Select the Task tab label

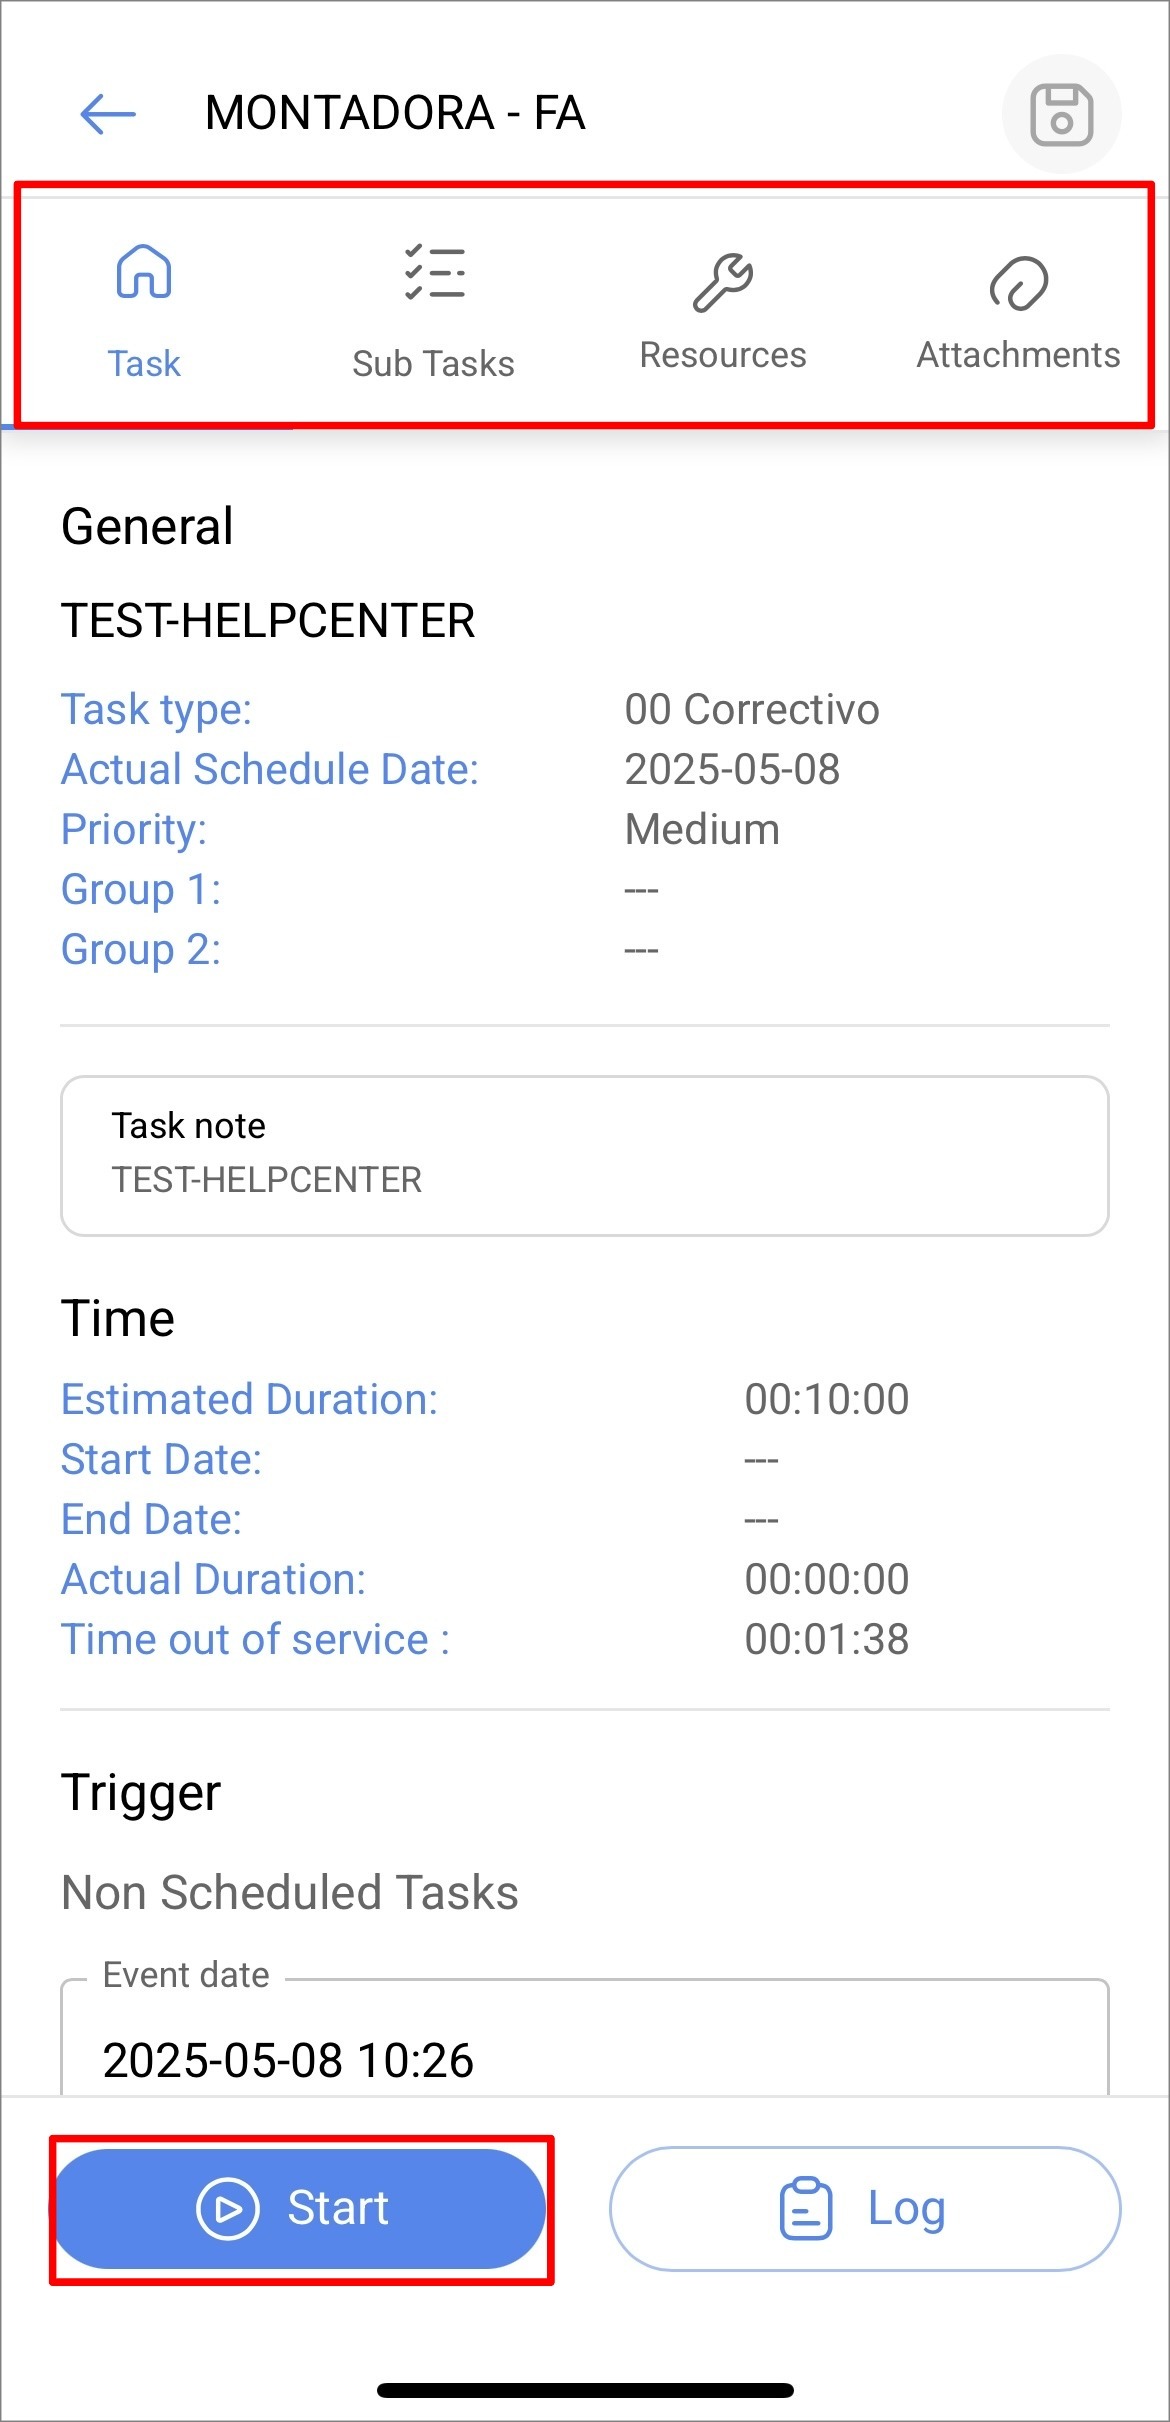tap(144, 363)
